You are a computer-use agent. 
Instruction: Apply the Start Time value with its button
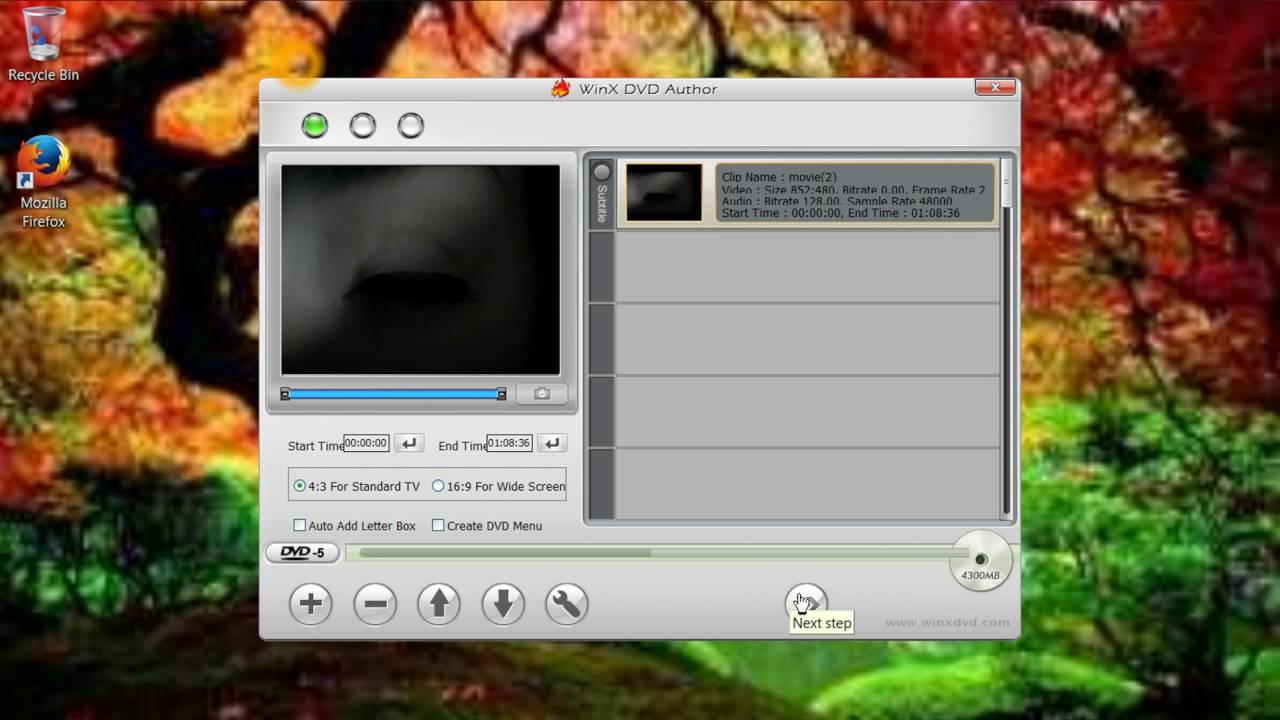coord(409,443)
